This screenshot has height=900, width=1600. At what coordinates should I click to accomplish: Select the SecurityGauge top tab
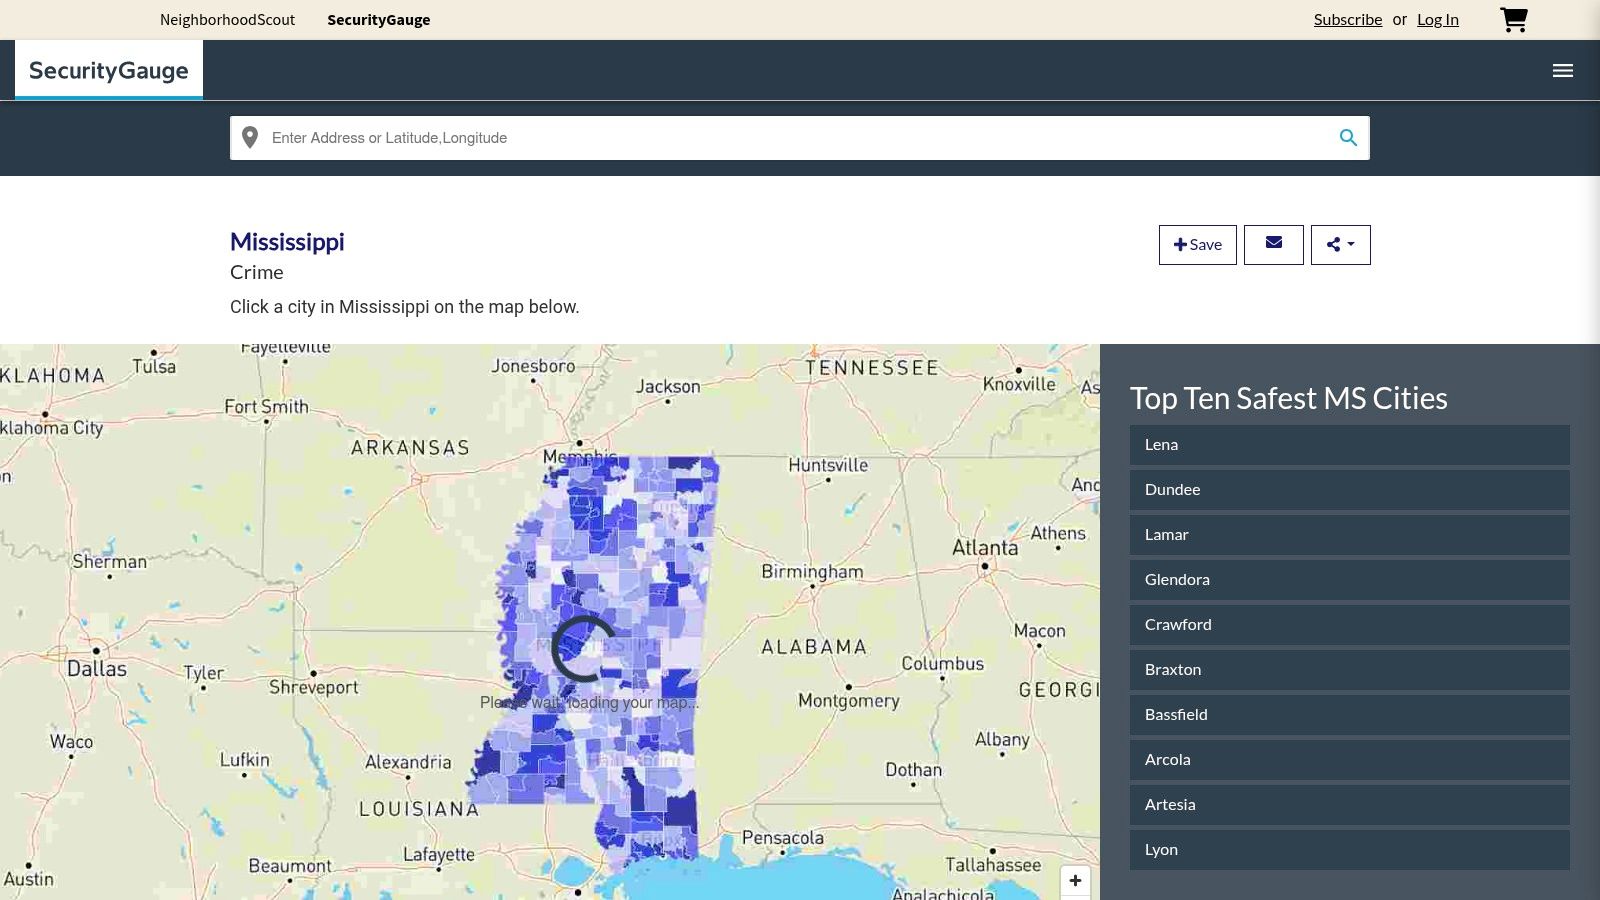pos(379,20)
